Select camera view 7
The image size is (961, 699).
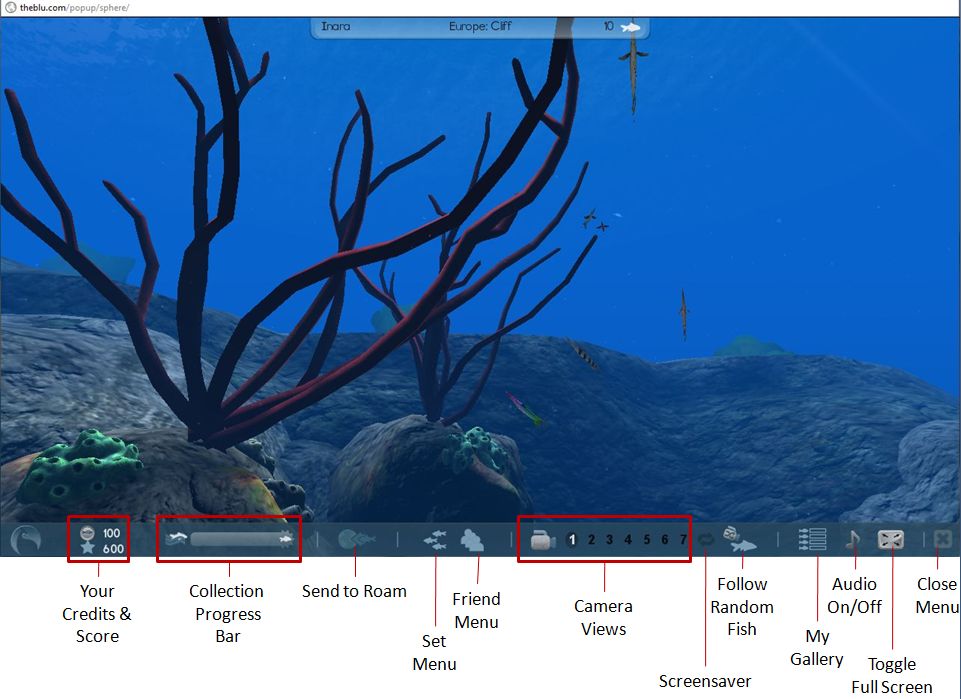pos(683,540)
